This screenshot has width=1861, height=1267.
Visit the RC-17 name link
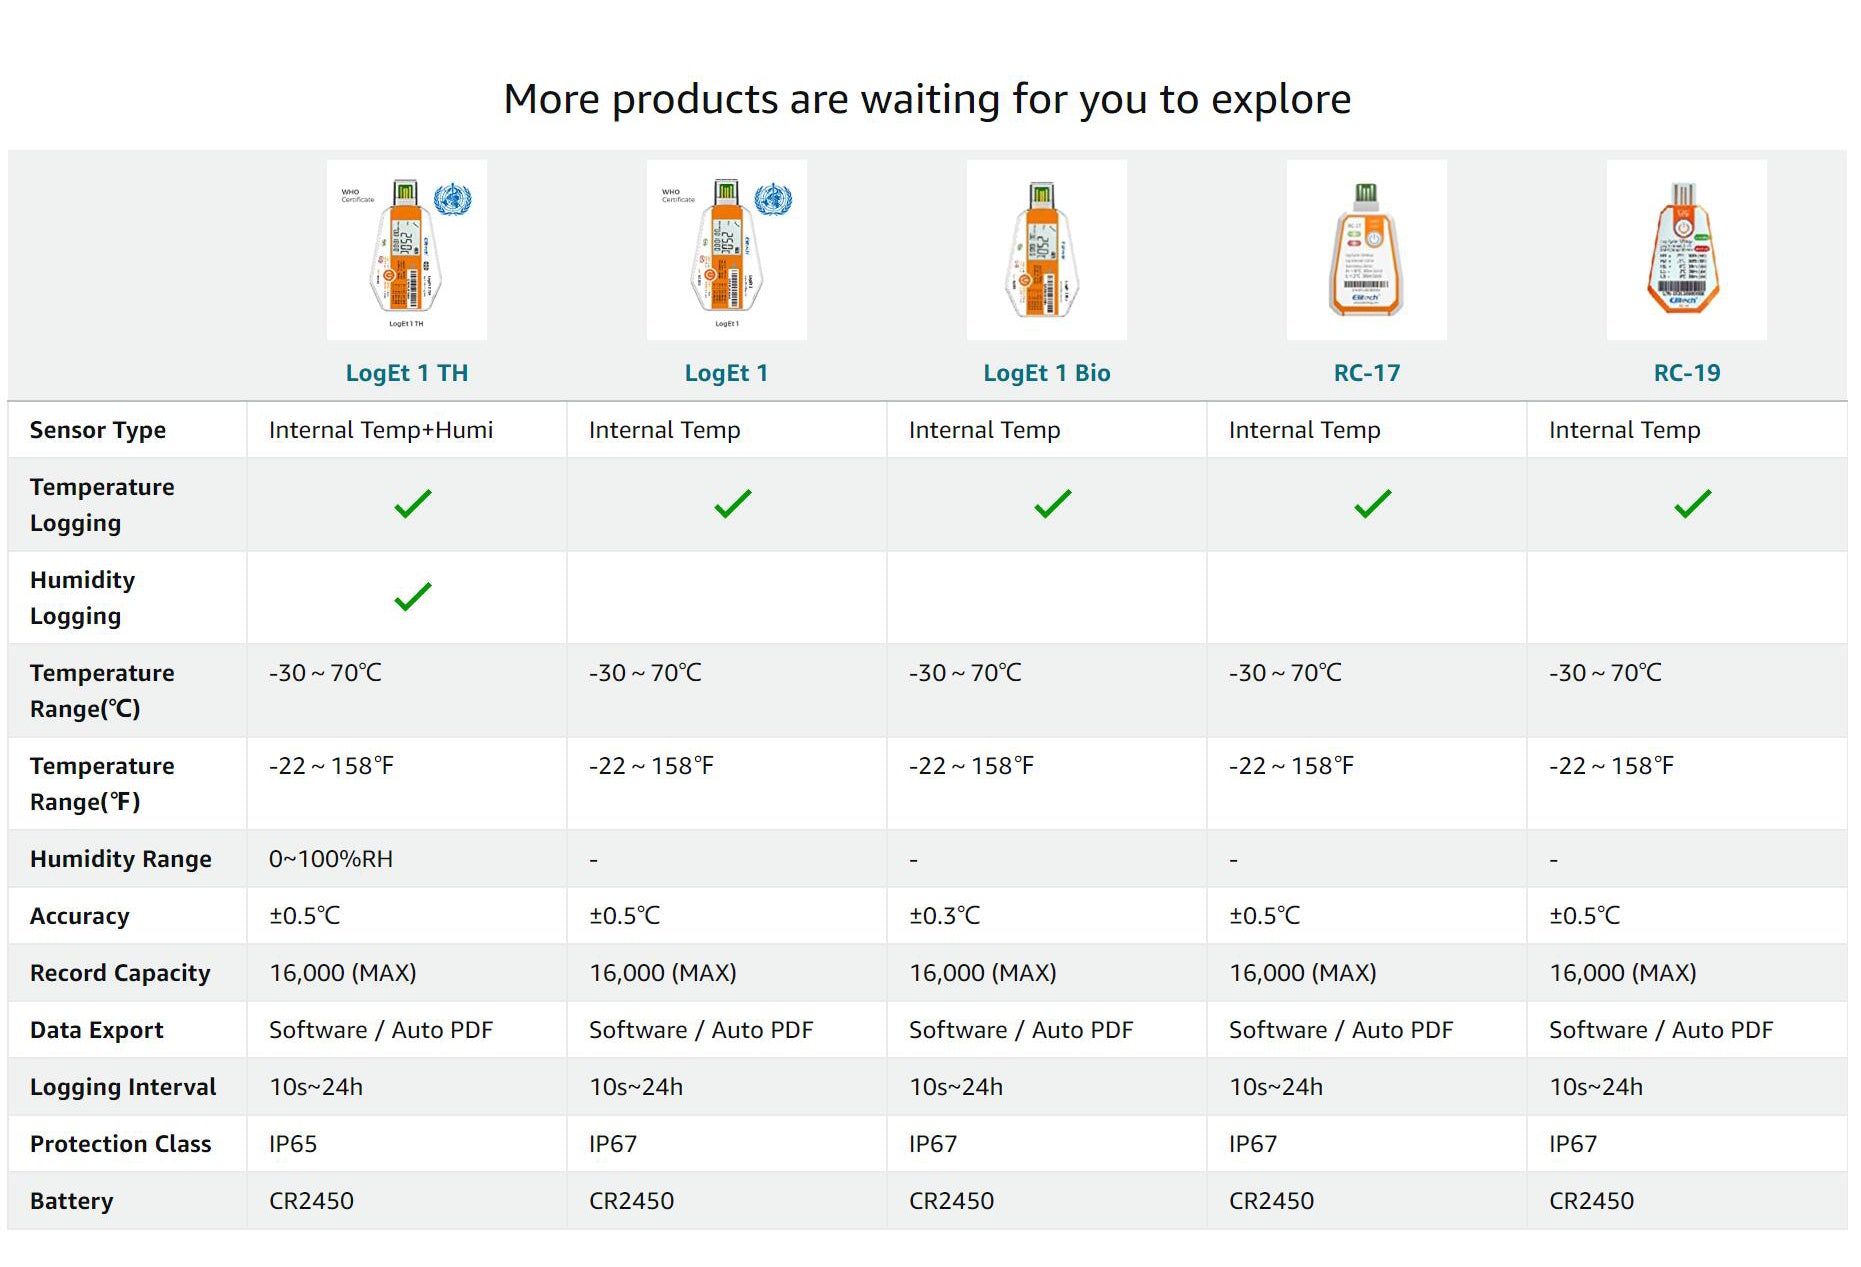[x=1366, y=373]
